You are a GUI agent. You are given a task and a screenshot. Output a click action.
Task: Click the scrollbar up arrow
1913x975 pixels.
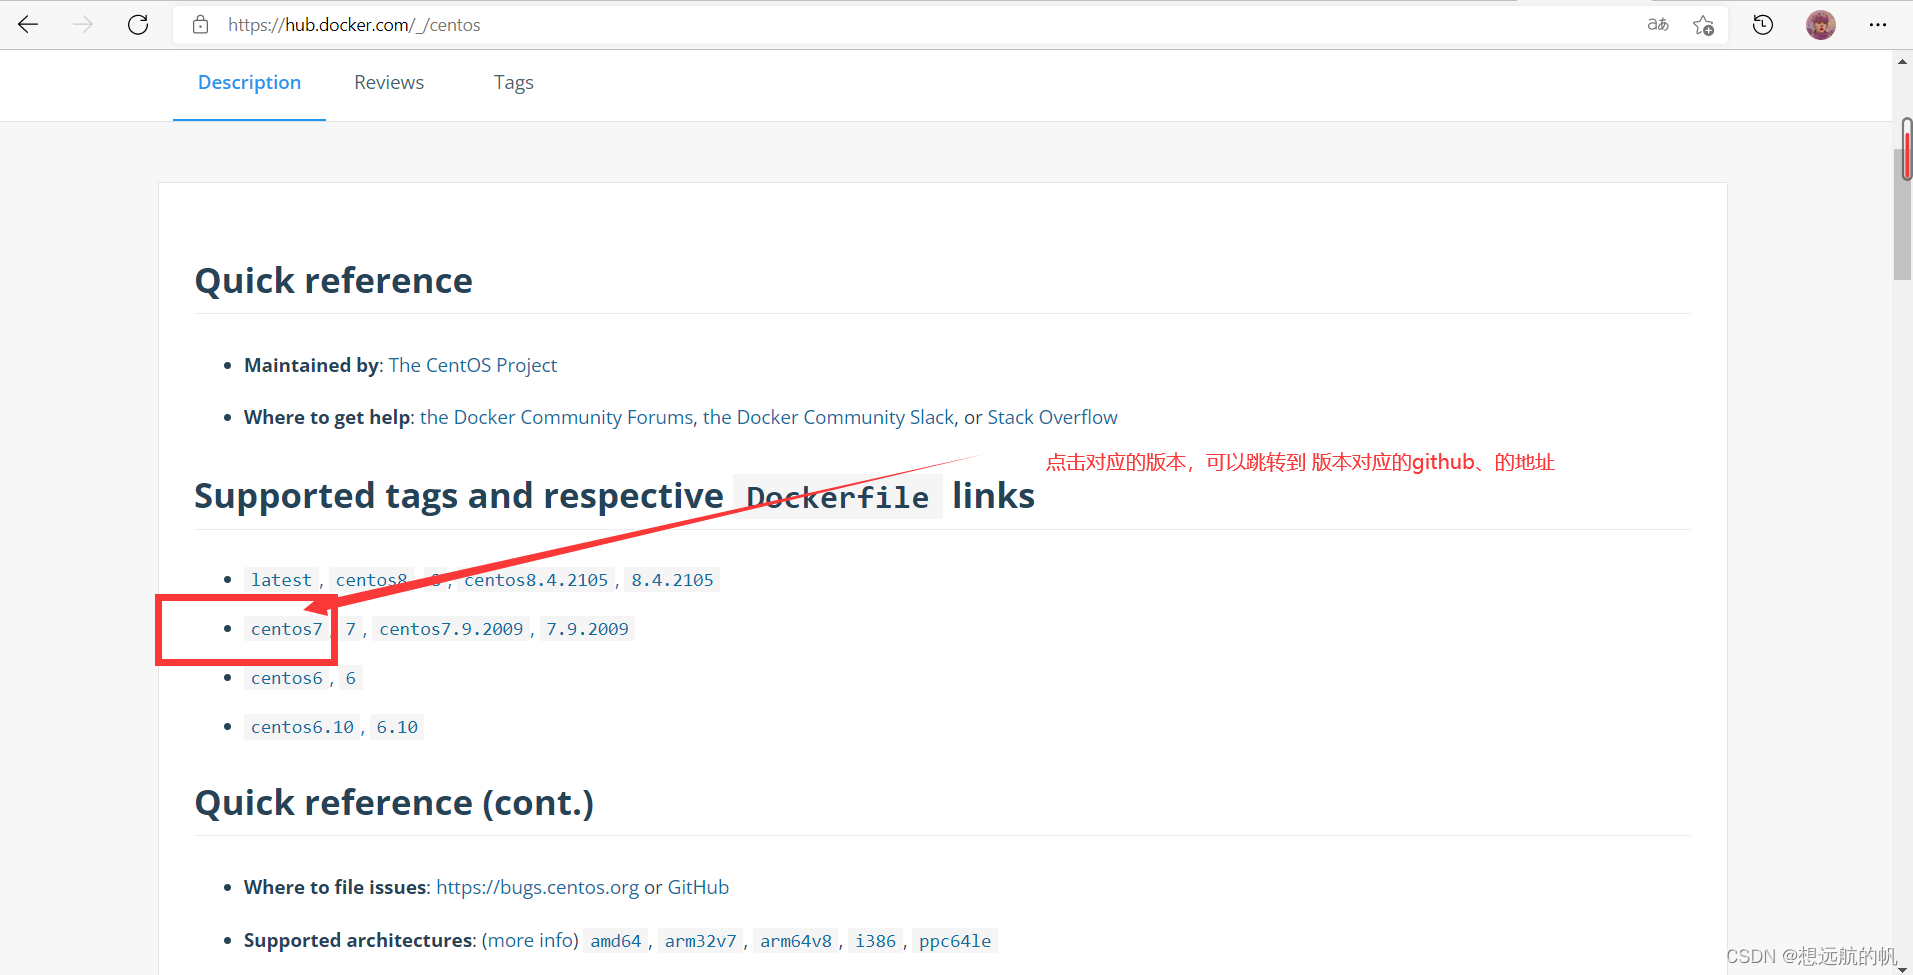tap(1902, 62)
